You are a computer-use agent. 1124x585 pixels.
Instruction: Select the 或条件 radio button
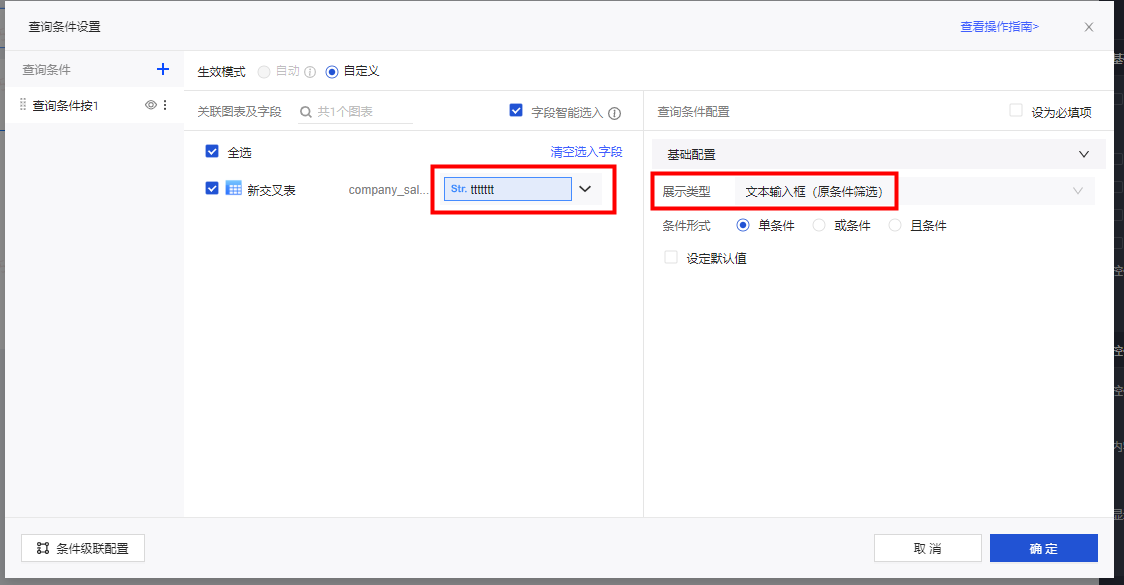click(x=819, y=226)
